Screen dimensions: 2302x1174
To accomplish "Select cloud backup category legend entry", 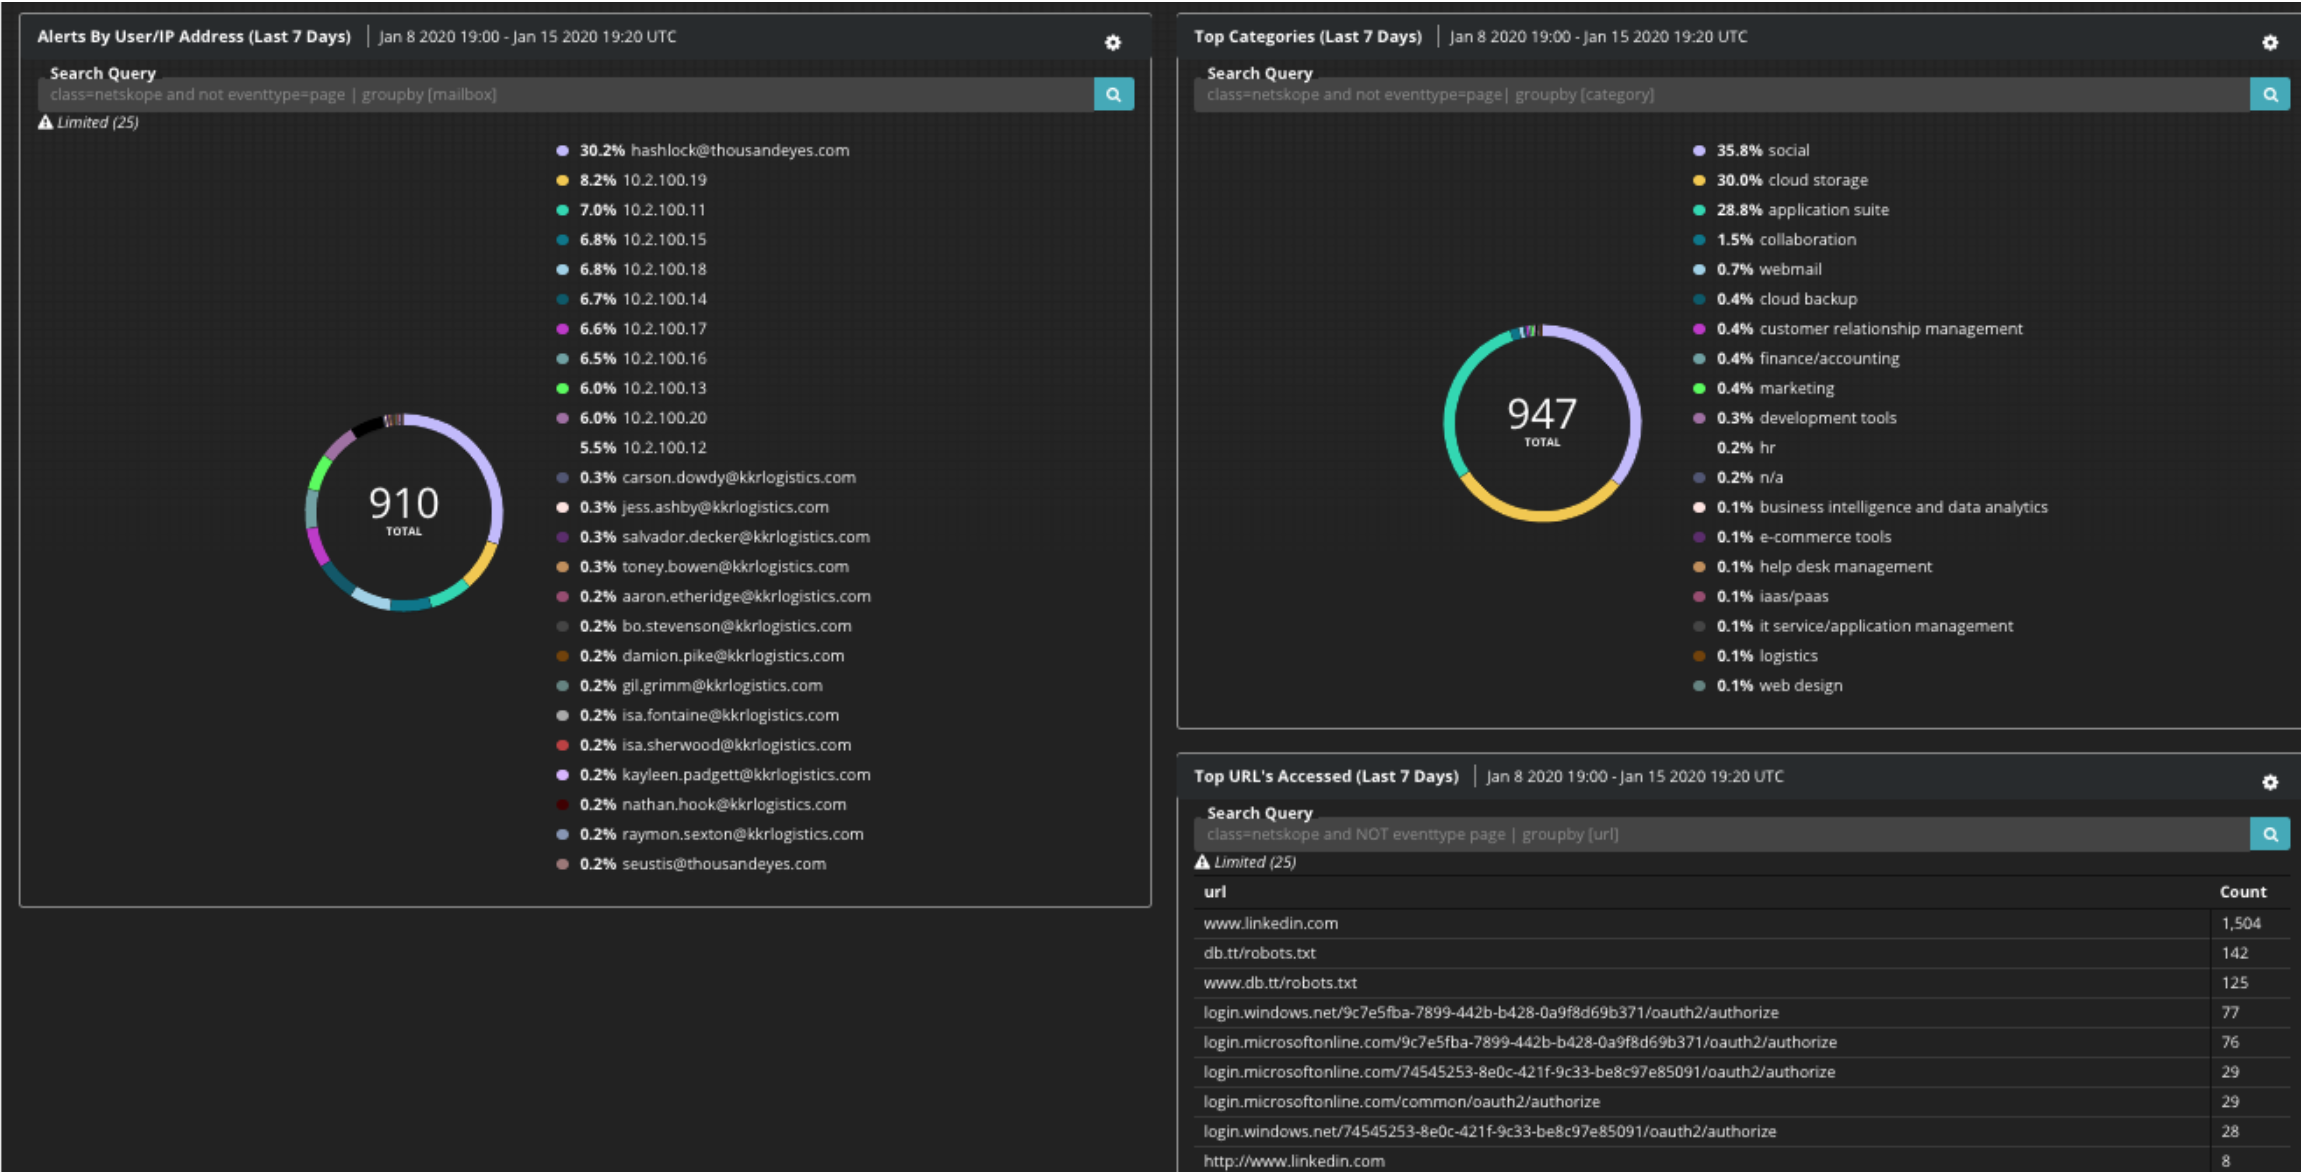I will click(1775, 299).
